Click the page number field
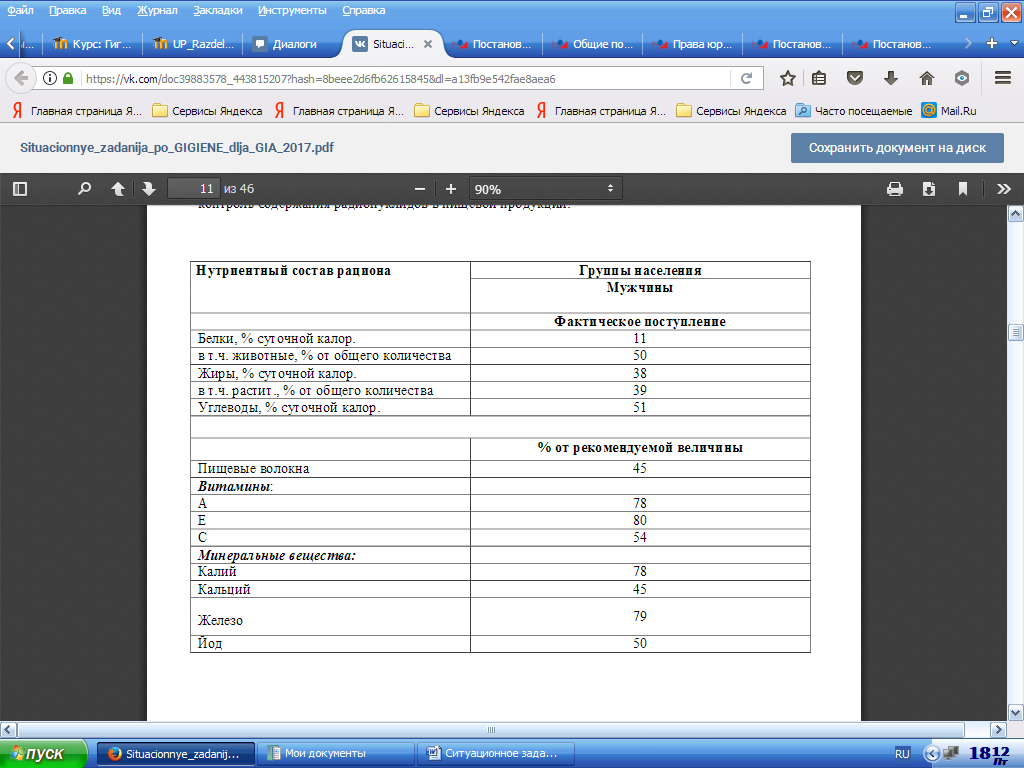The width and height of the screenshot is (1024, 768). point(193,189)
